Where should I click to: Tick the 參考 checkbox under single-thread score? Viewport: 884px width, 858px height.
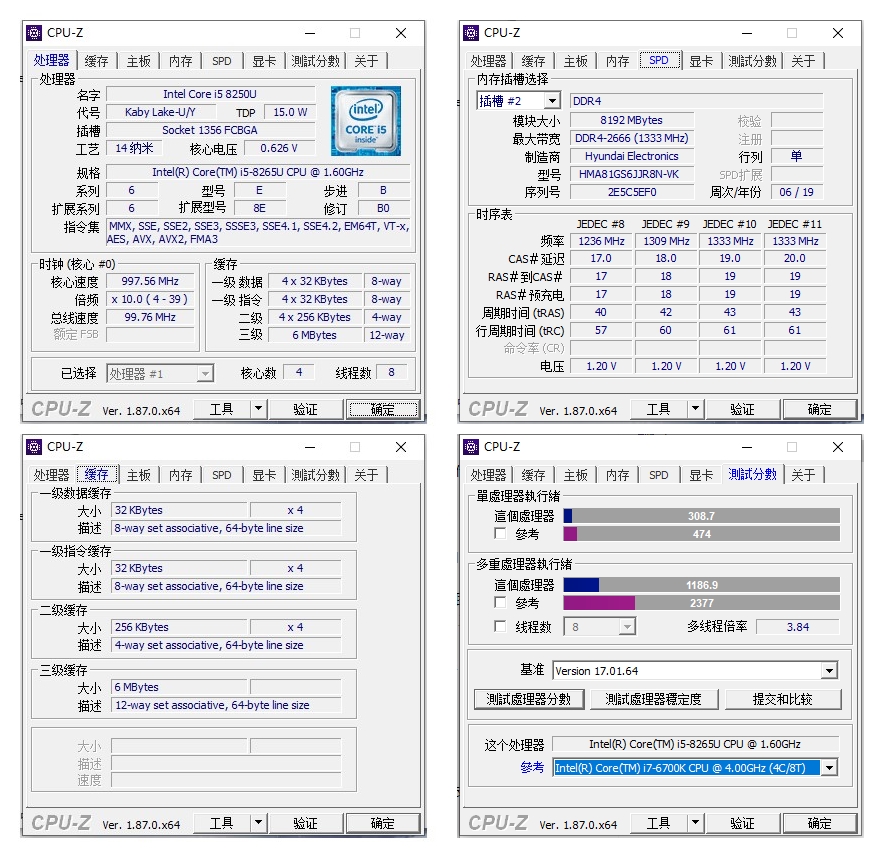point(500,533)
